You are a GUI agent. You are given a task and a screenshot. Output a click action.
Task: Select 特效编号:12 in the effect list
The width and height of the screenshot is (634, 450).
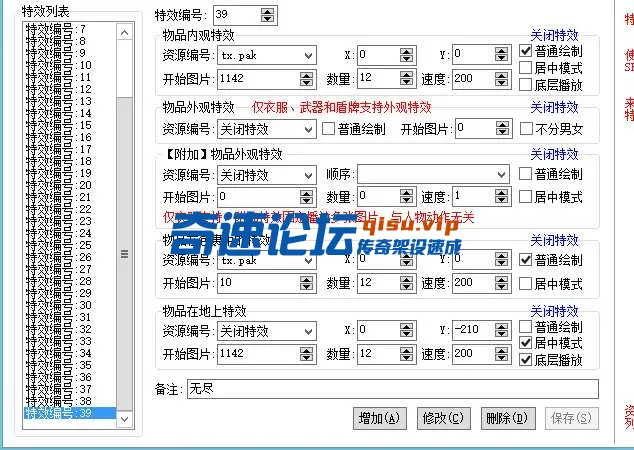70,89
